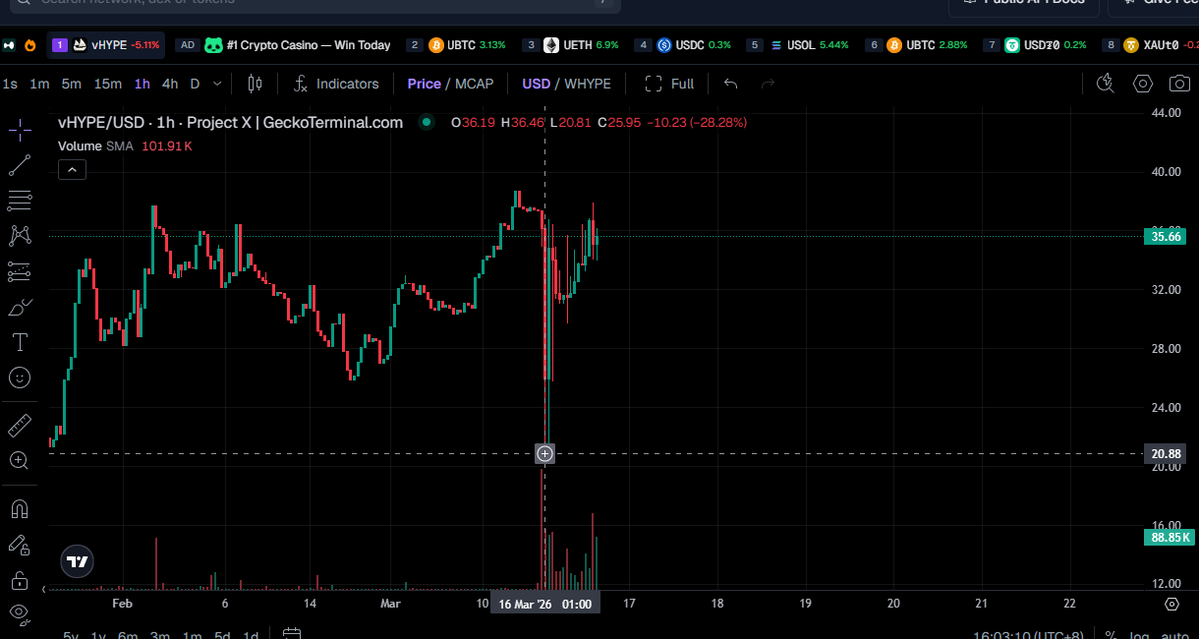
Task: Click the 16 Mar '26 01:00 time label
Action: (x=544, y=604)
